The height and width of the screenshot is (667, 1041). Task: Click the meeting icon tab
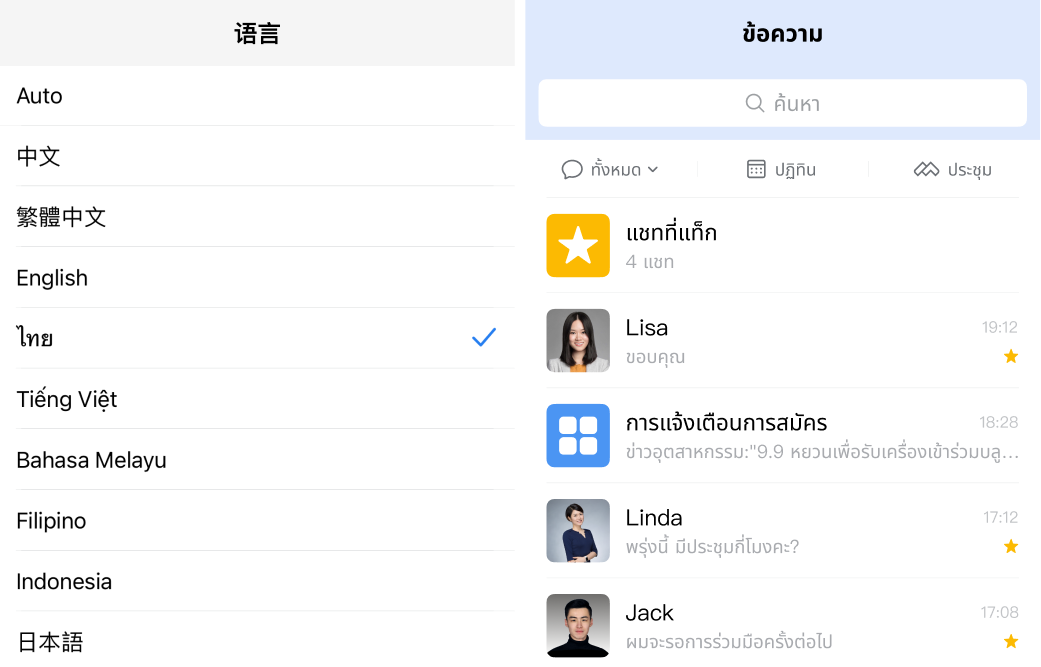coord(926,169)
